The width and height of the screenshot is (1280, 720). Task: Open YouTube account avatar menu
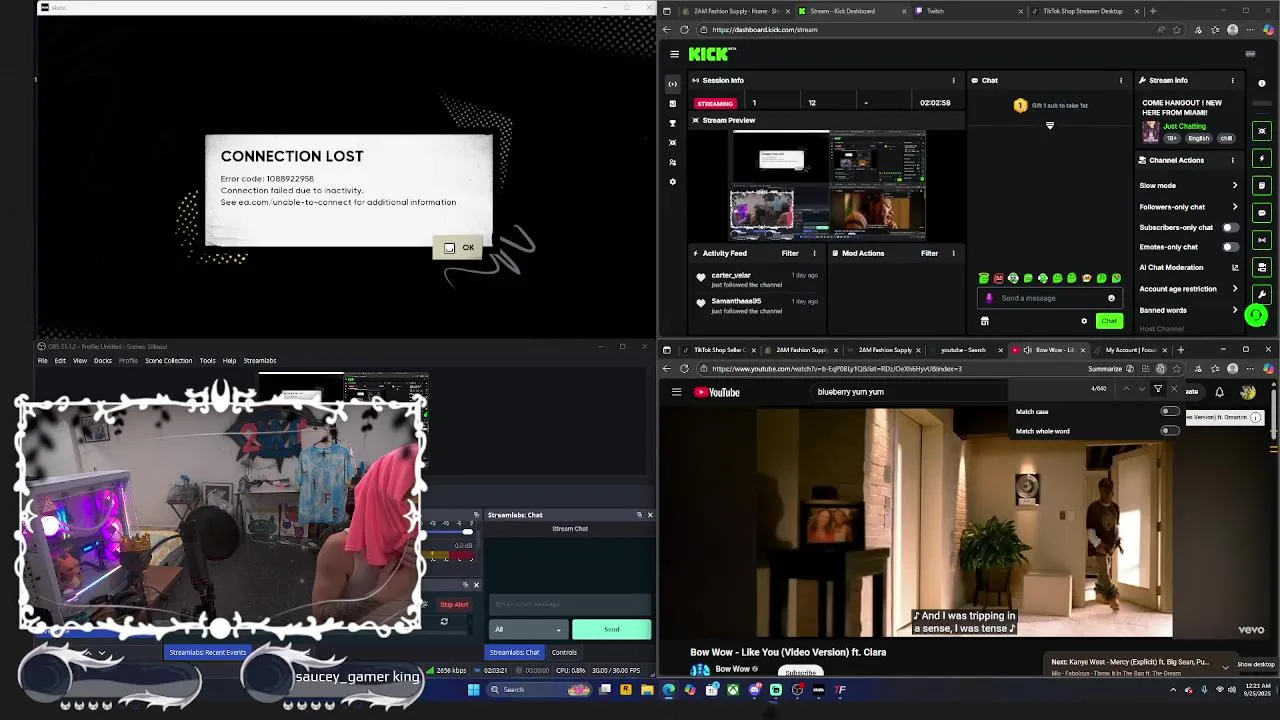[x=1247, y=392]
